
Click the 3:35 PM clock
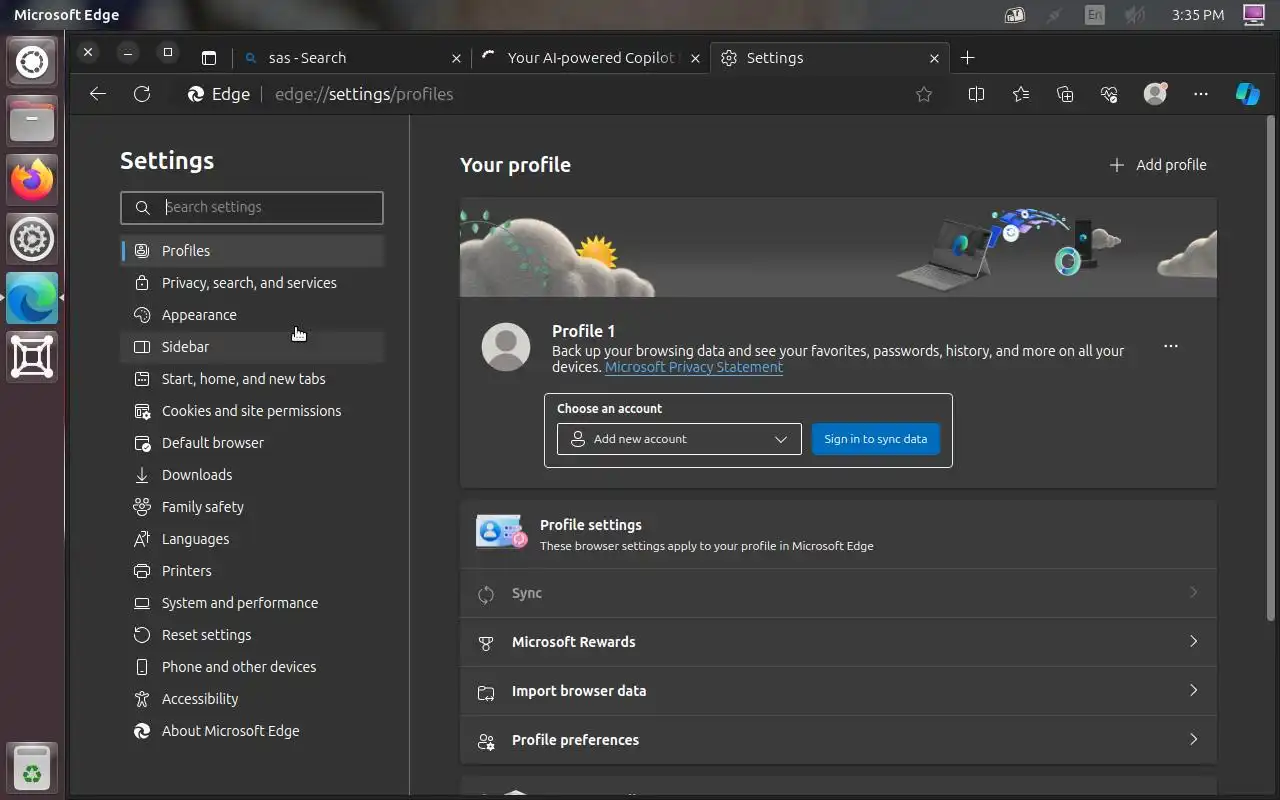[x=1198, y=15]
